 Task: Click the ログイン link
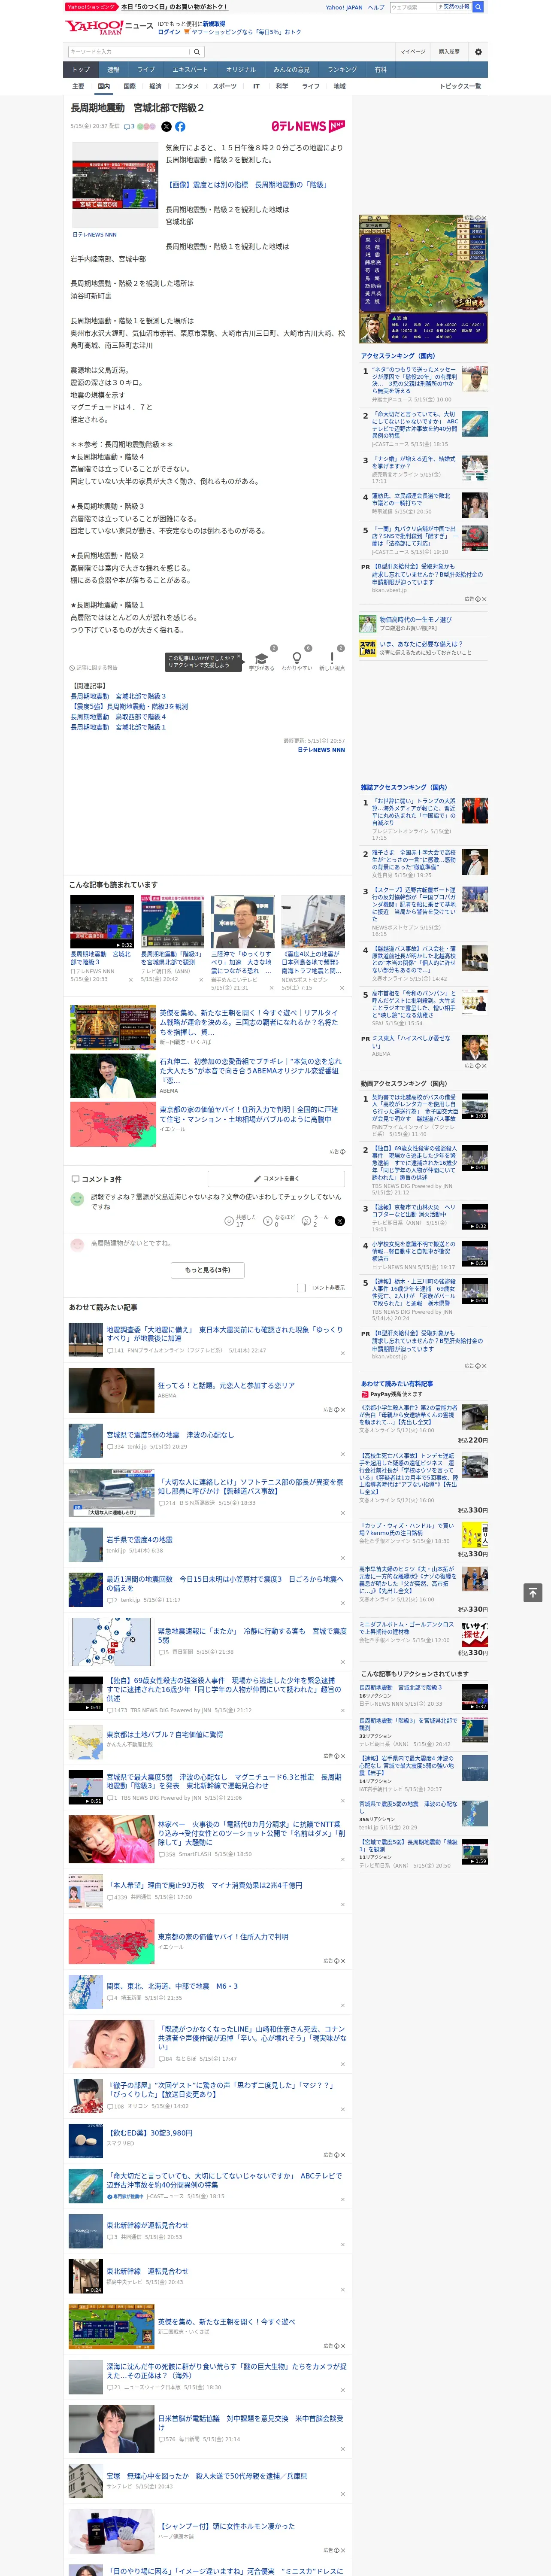click(x=169, y=32)
